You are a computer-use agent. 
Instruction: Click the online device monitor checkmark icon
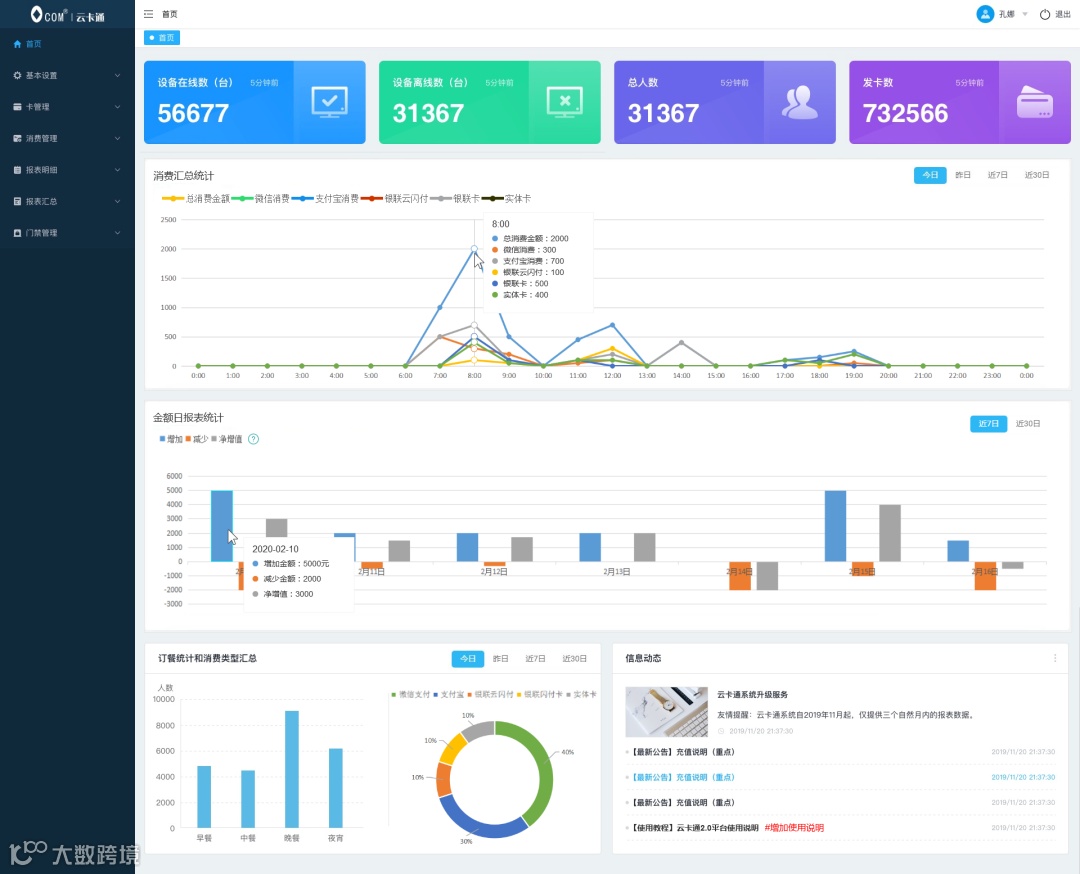pos(329,102)
